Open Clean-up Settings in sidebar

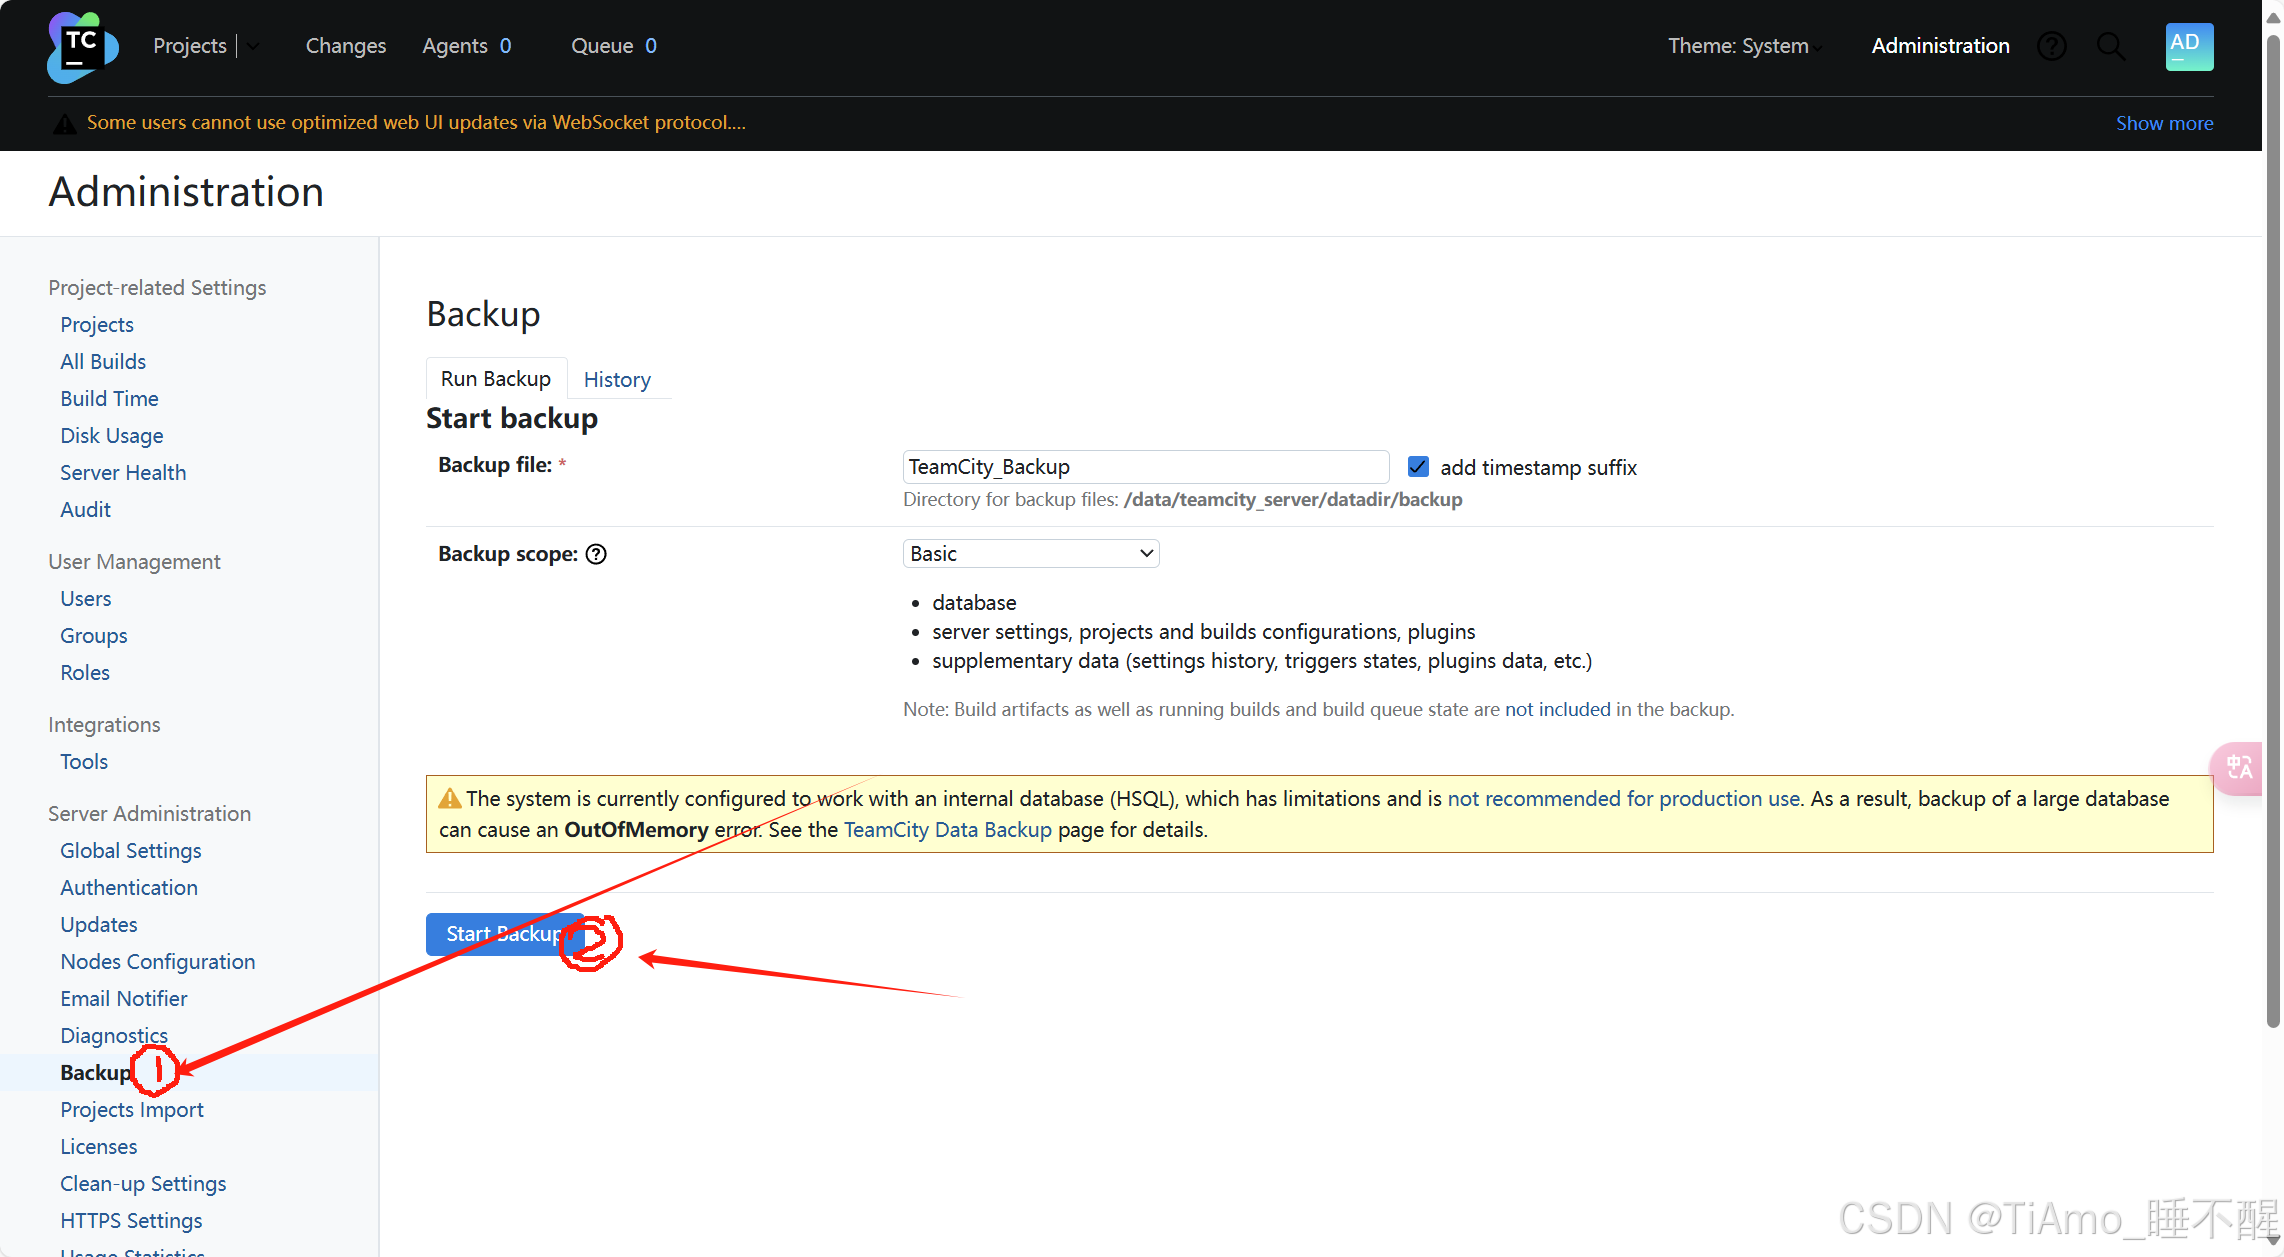tap(143, 1183)
